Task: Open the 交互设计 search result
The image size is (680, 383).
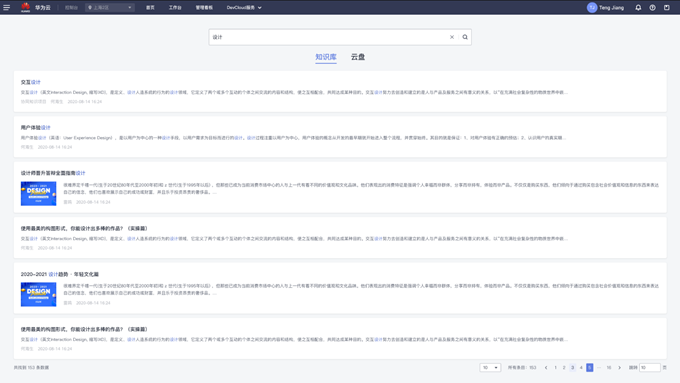Action: [30, 82]
